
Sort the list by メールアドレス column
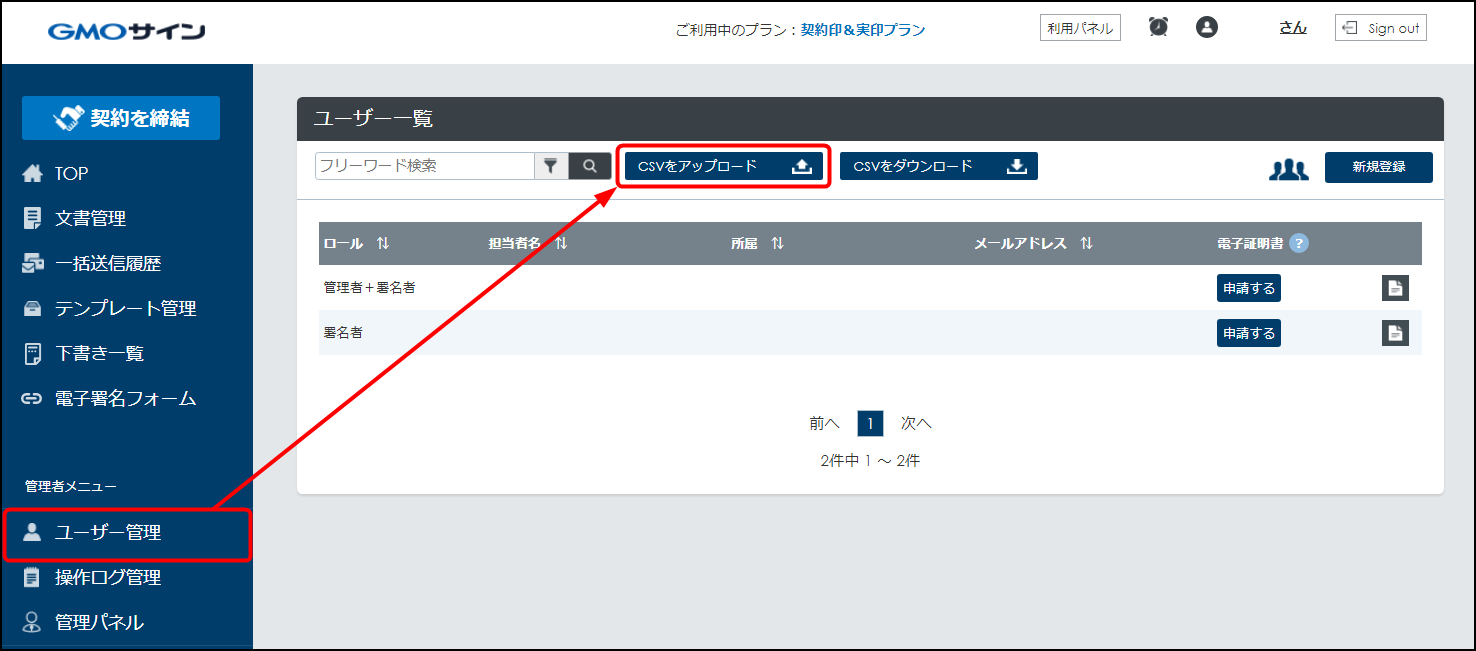pyautogui.click(x=1086, y=243)
